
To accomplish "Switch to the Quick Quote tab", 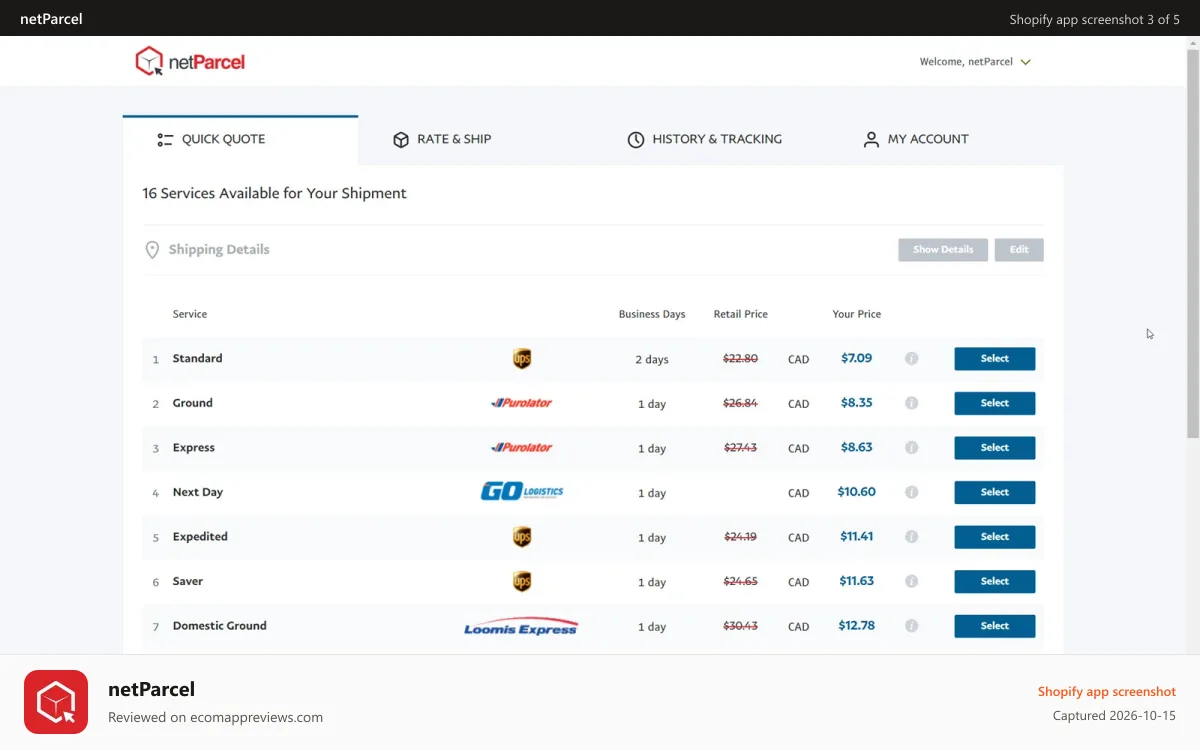I will 240,140.
